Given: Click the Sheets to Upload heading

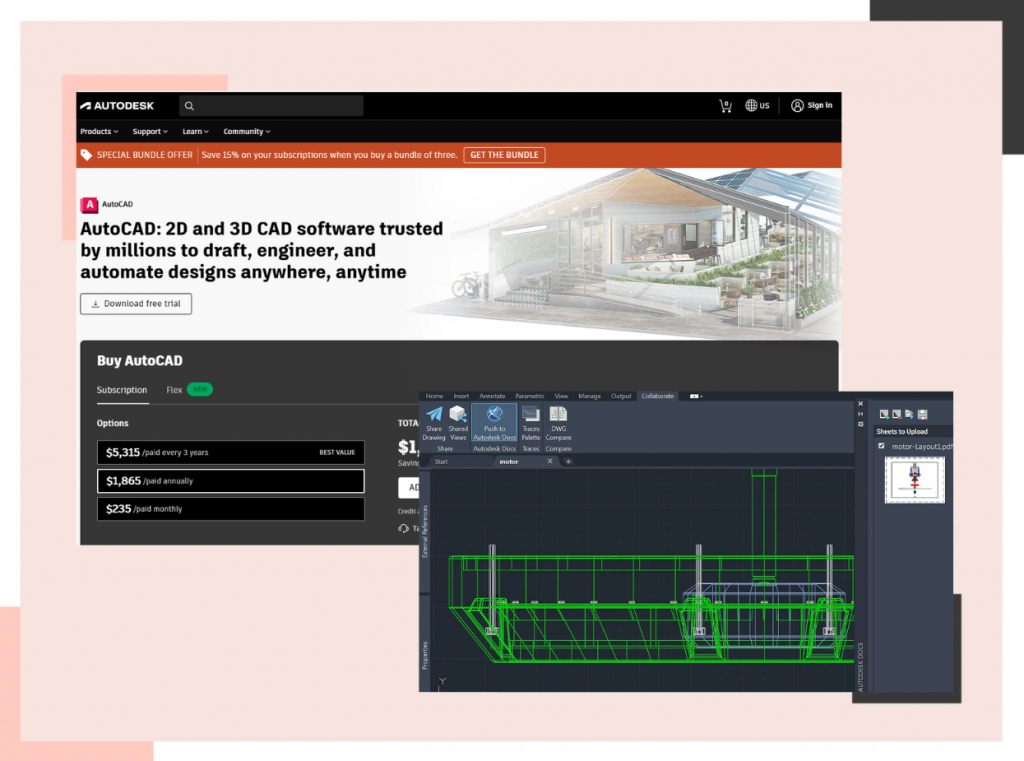Looking at the screenshot, I should (901, 431).
